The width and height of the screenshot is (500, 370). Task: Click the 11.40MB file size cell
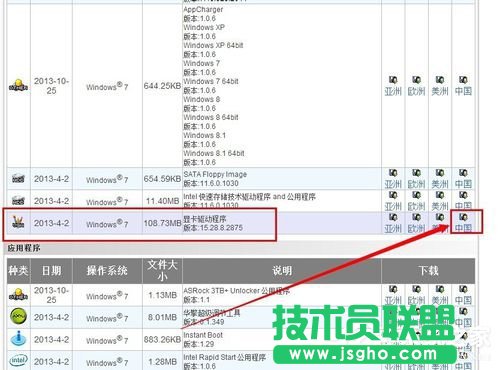tap(162, 201)
